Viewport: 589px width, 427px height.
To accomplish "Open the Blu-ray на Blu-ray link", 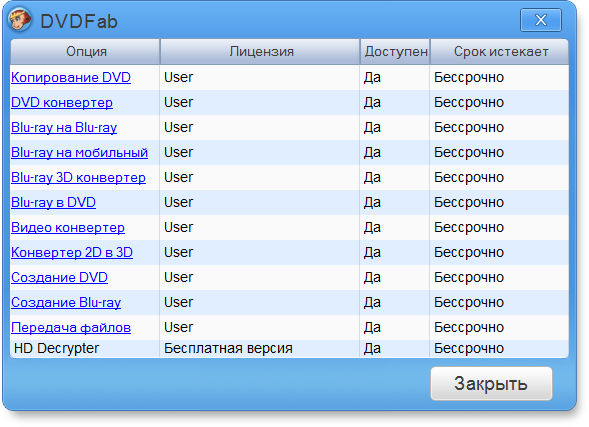I will point(64,128).
